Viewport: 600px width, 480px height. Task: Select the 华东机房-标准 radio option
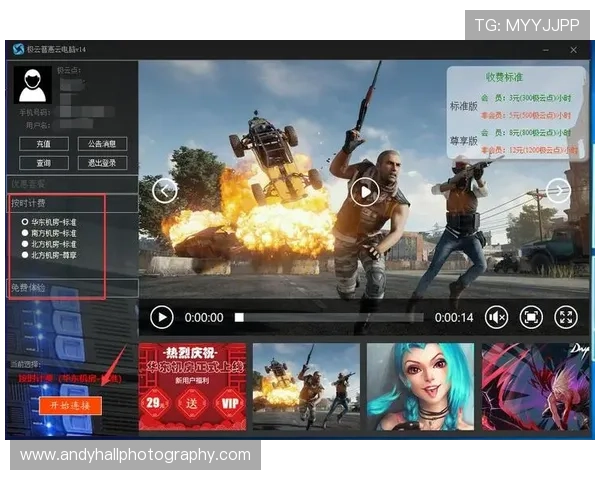[x=25, y=222]
